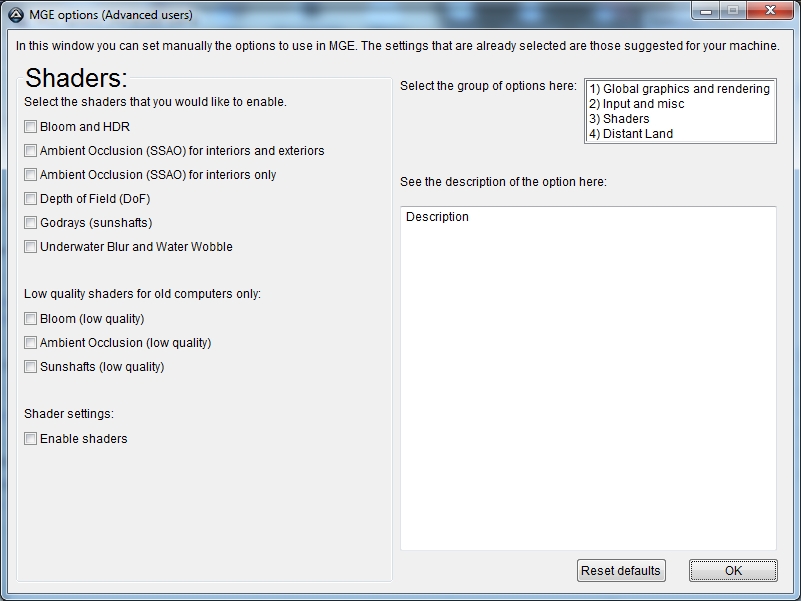Viewport: 801px width, 601px height.
Task: Toggle SSAO for interiors only
Action: (x=31, y=175)
